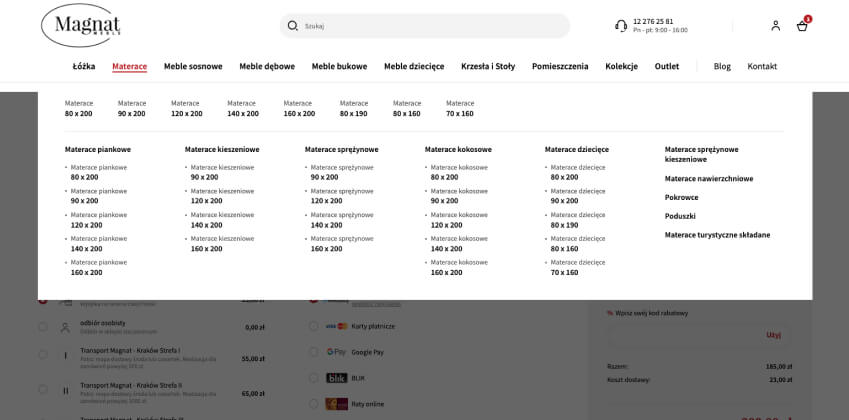This screenshot has width=849, height=420.
Task: Select Transport Magnat Kraków Strefa I option
Action: (x=43, y=355)
